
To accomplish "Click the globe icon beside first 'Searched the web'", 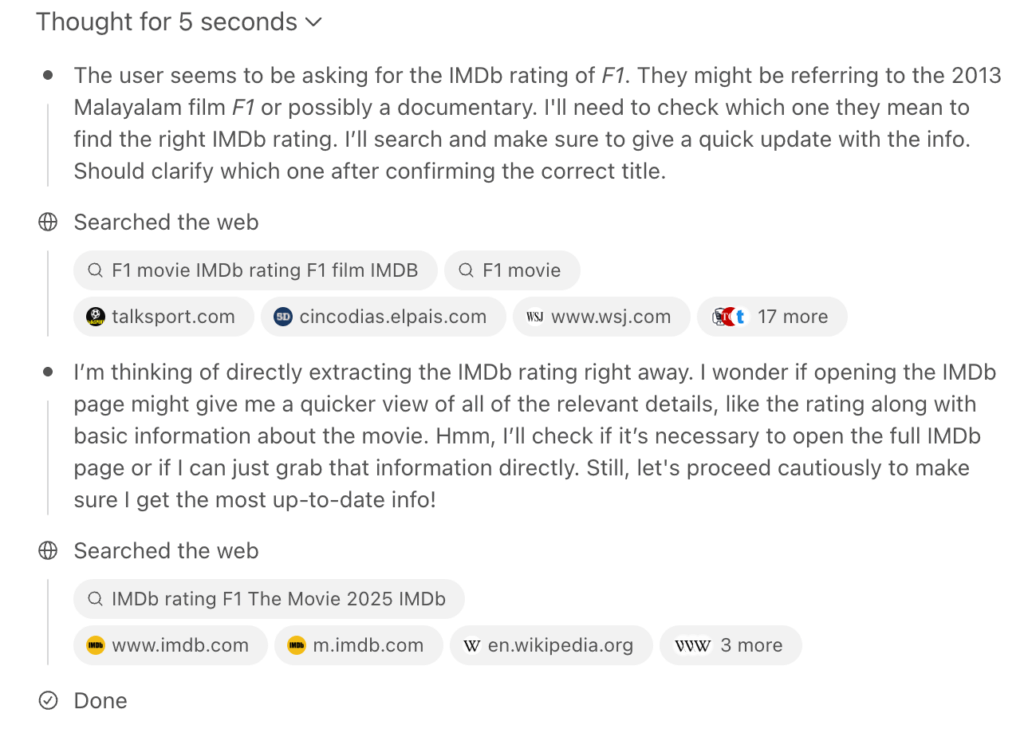I will click(x=48, y=222).
